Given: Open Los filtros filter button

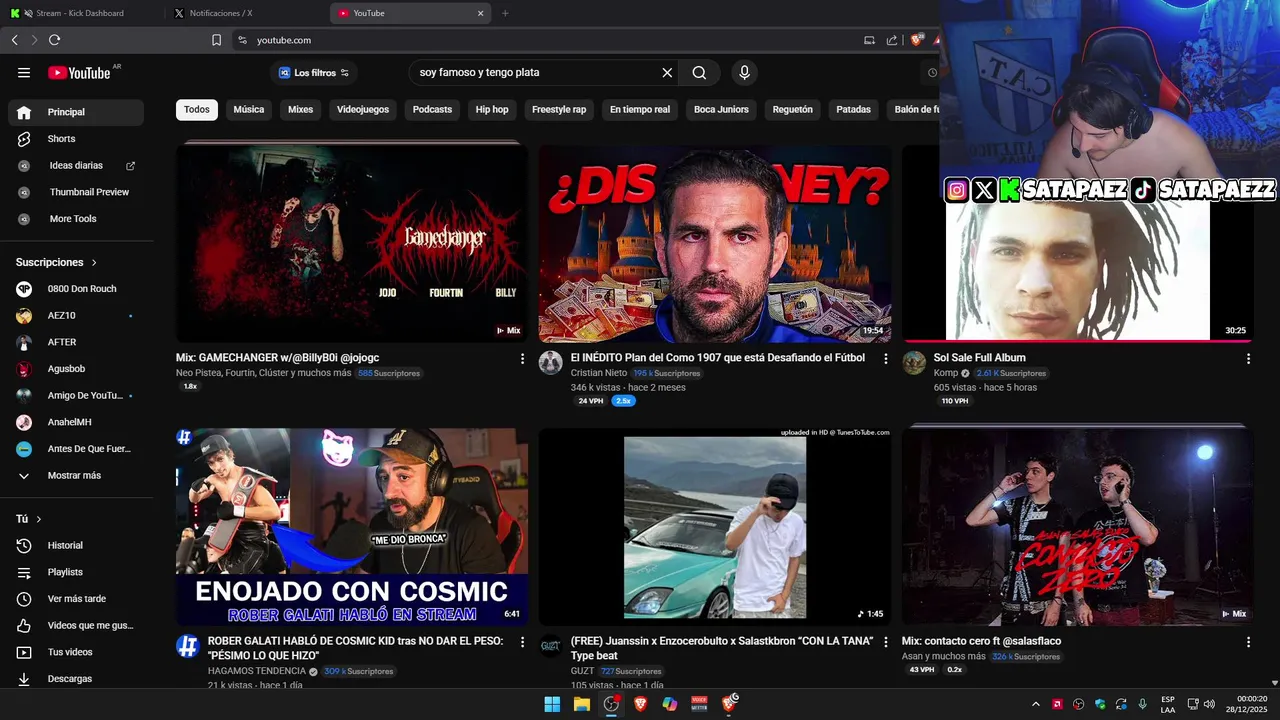Looking at the screenshot, I should pos(314,73).
